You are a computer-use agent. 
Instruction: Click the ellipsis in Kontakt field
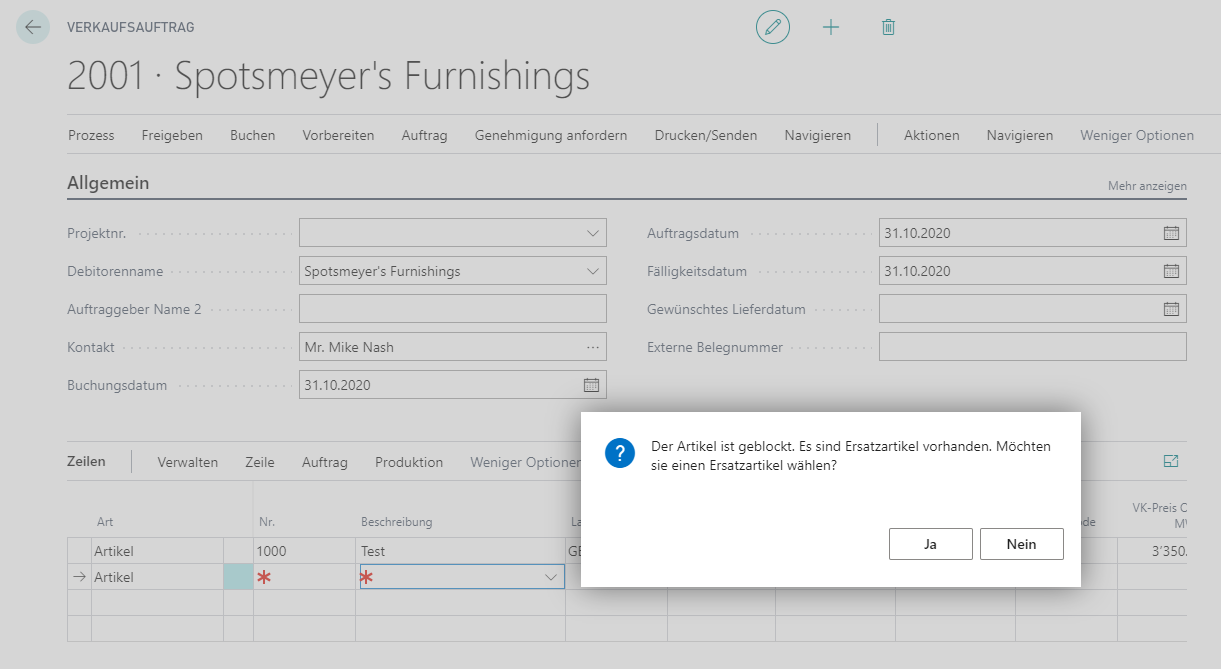click(593, 347)
